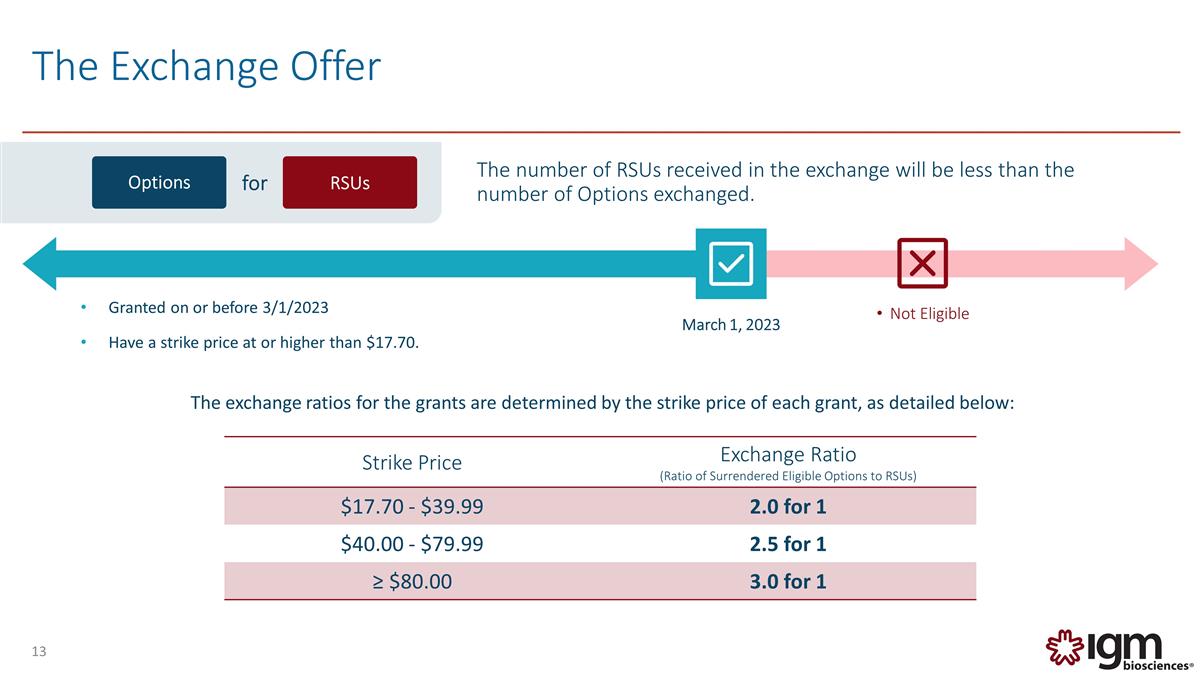
Task: Click the Exchange Ratio column header
Action: 788,455
